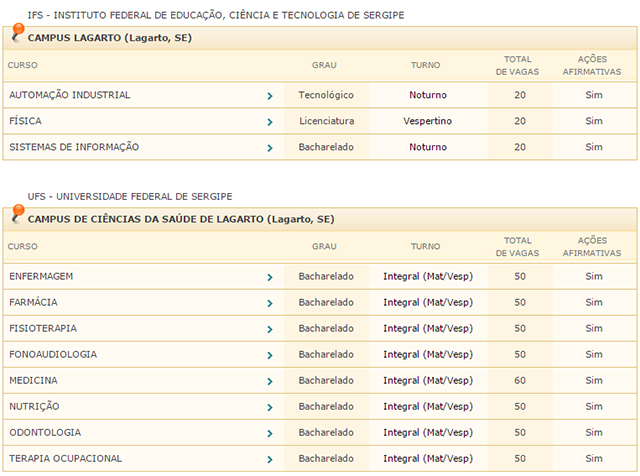Screen dimensions: 640x476
Task: Click the chevron arrow next to Fisioterapia
Action: point(270,329)
